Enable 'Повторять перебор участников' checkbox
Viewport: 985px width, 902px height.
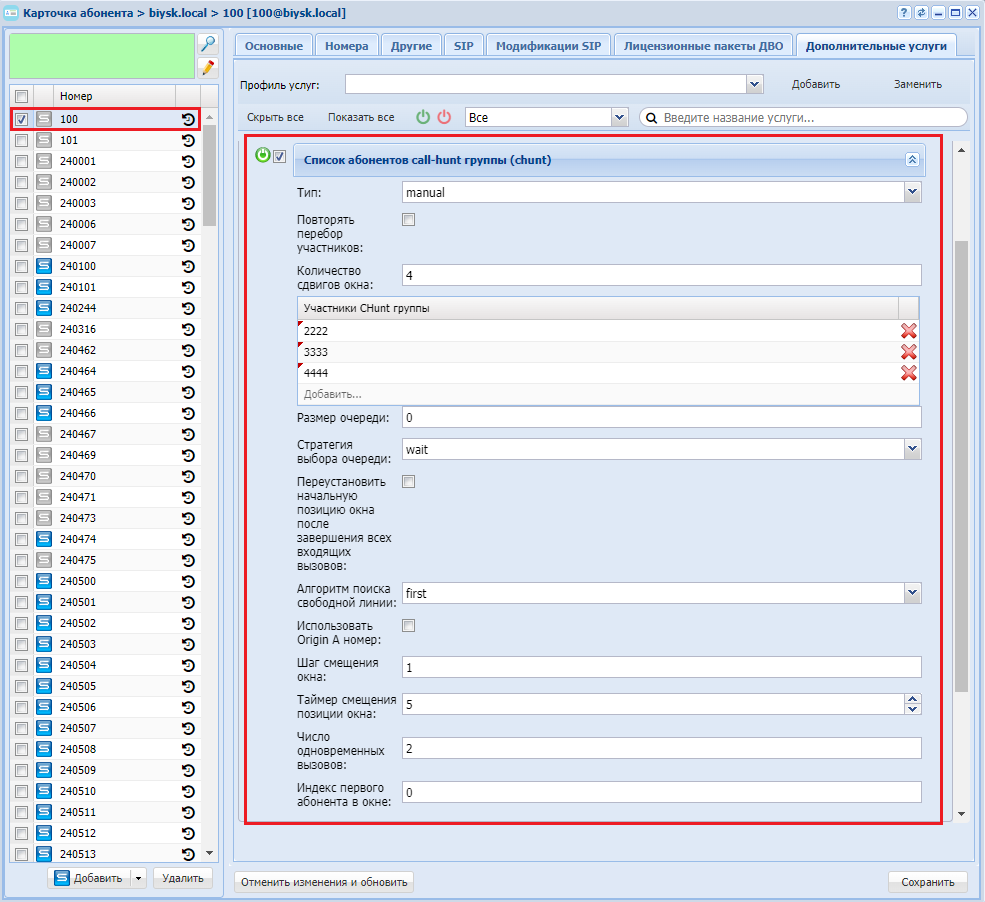(408, 220)
